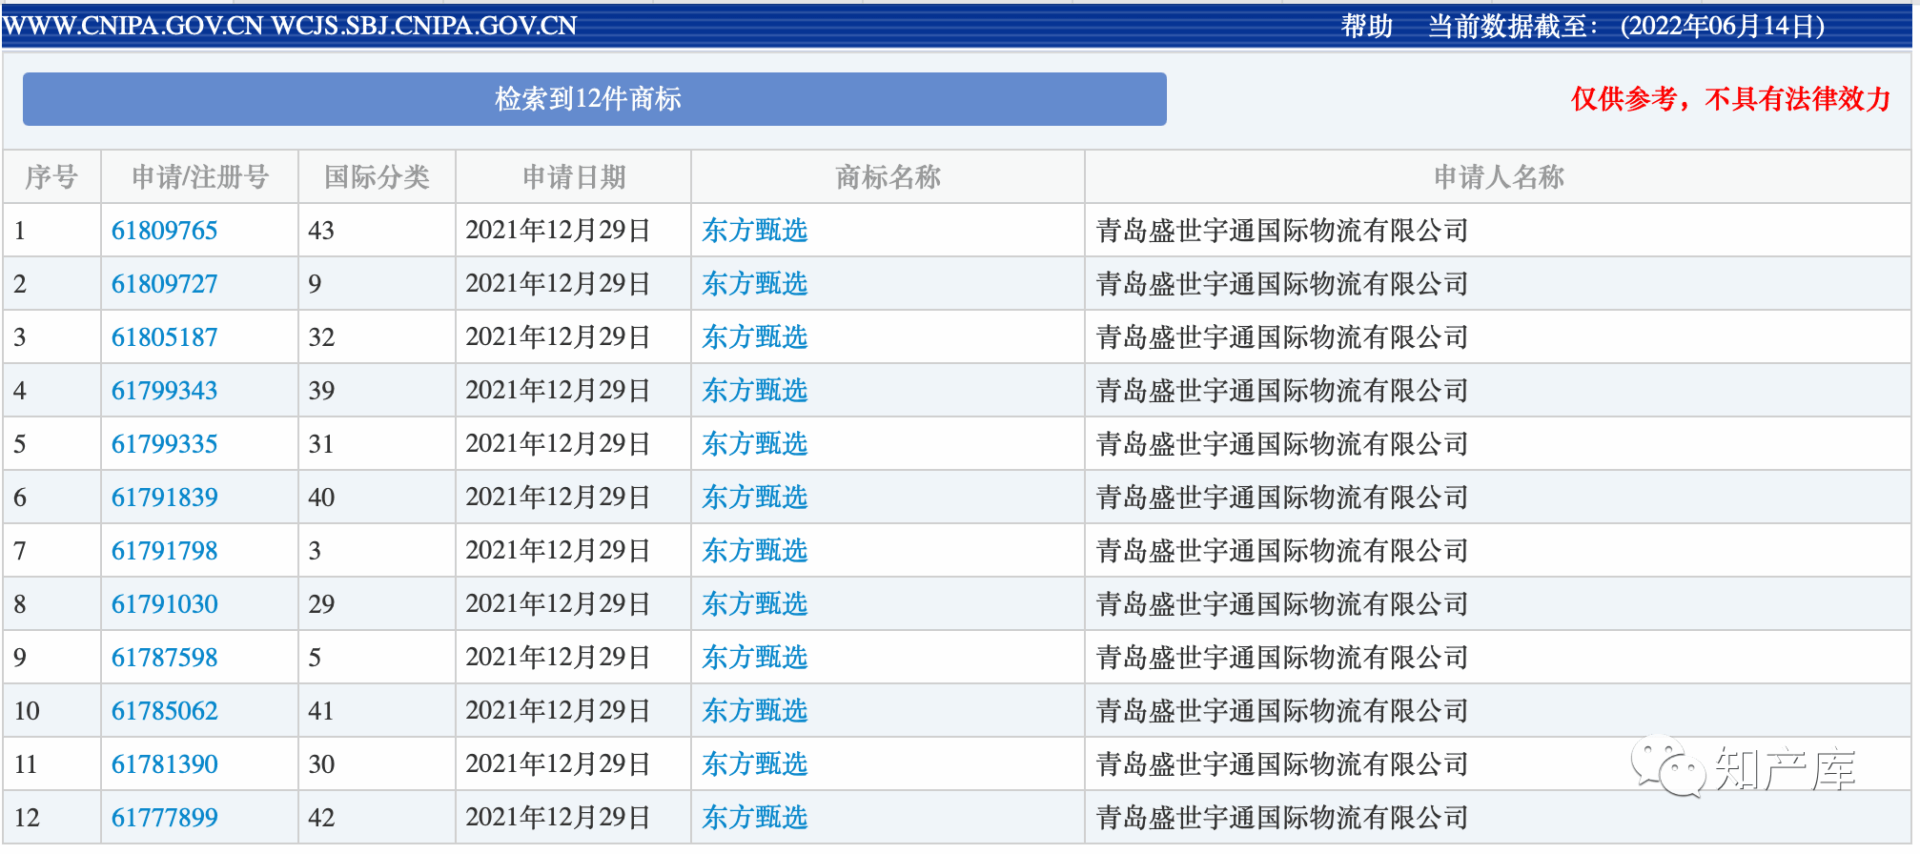Open registration number 61791839
The height and width of the screenshot is (854, 1920).
point(164,497)
